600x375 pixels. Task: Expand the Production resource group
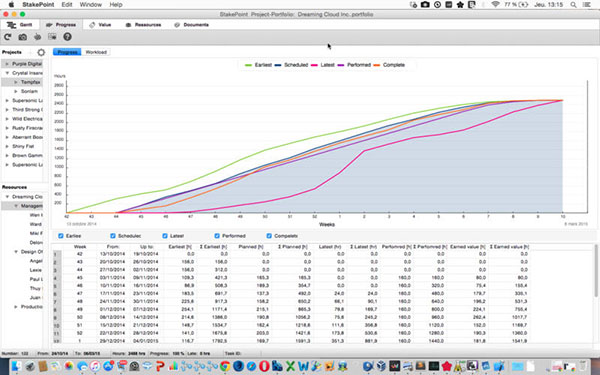point(16,307)
